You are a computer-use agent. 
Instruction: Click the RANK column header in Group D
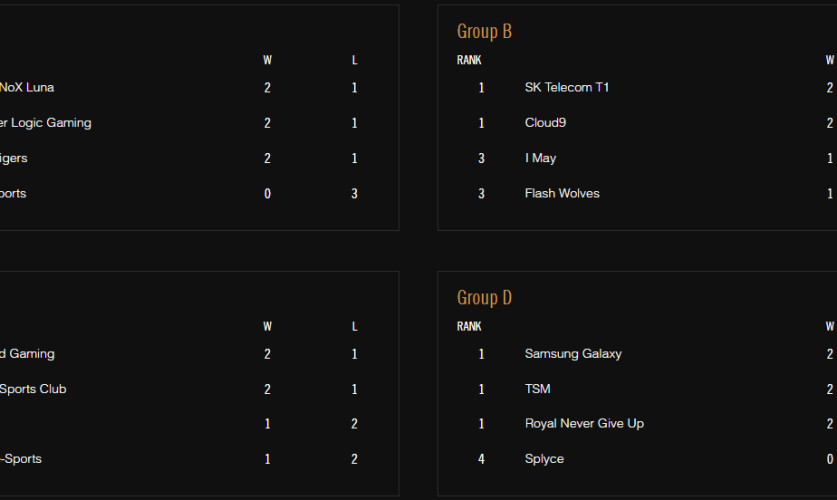pyautogui.click(x=469, y=326)
